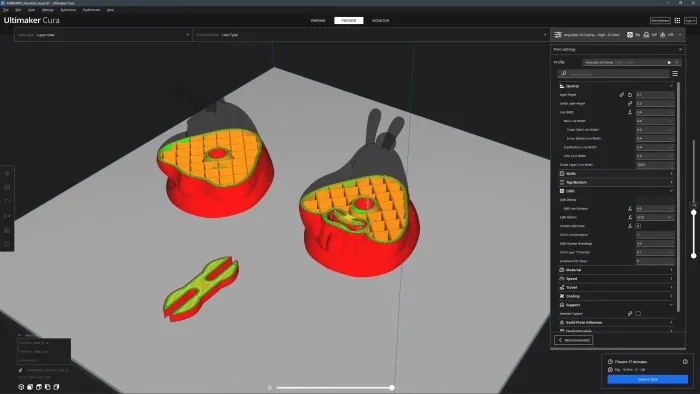Open the settings visibility hamburger menu
Image resolution: width=700 pixels, height=394 pixels.
[675, 74]
